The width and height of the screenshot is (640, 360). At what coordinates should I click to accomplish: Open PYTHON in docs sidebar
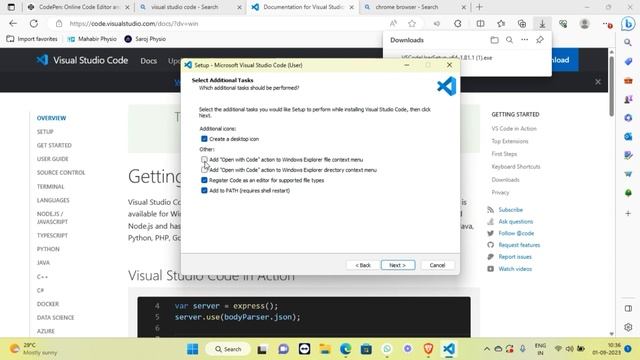[x=48, y=249]
